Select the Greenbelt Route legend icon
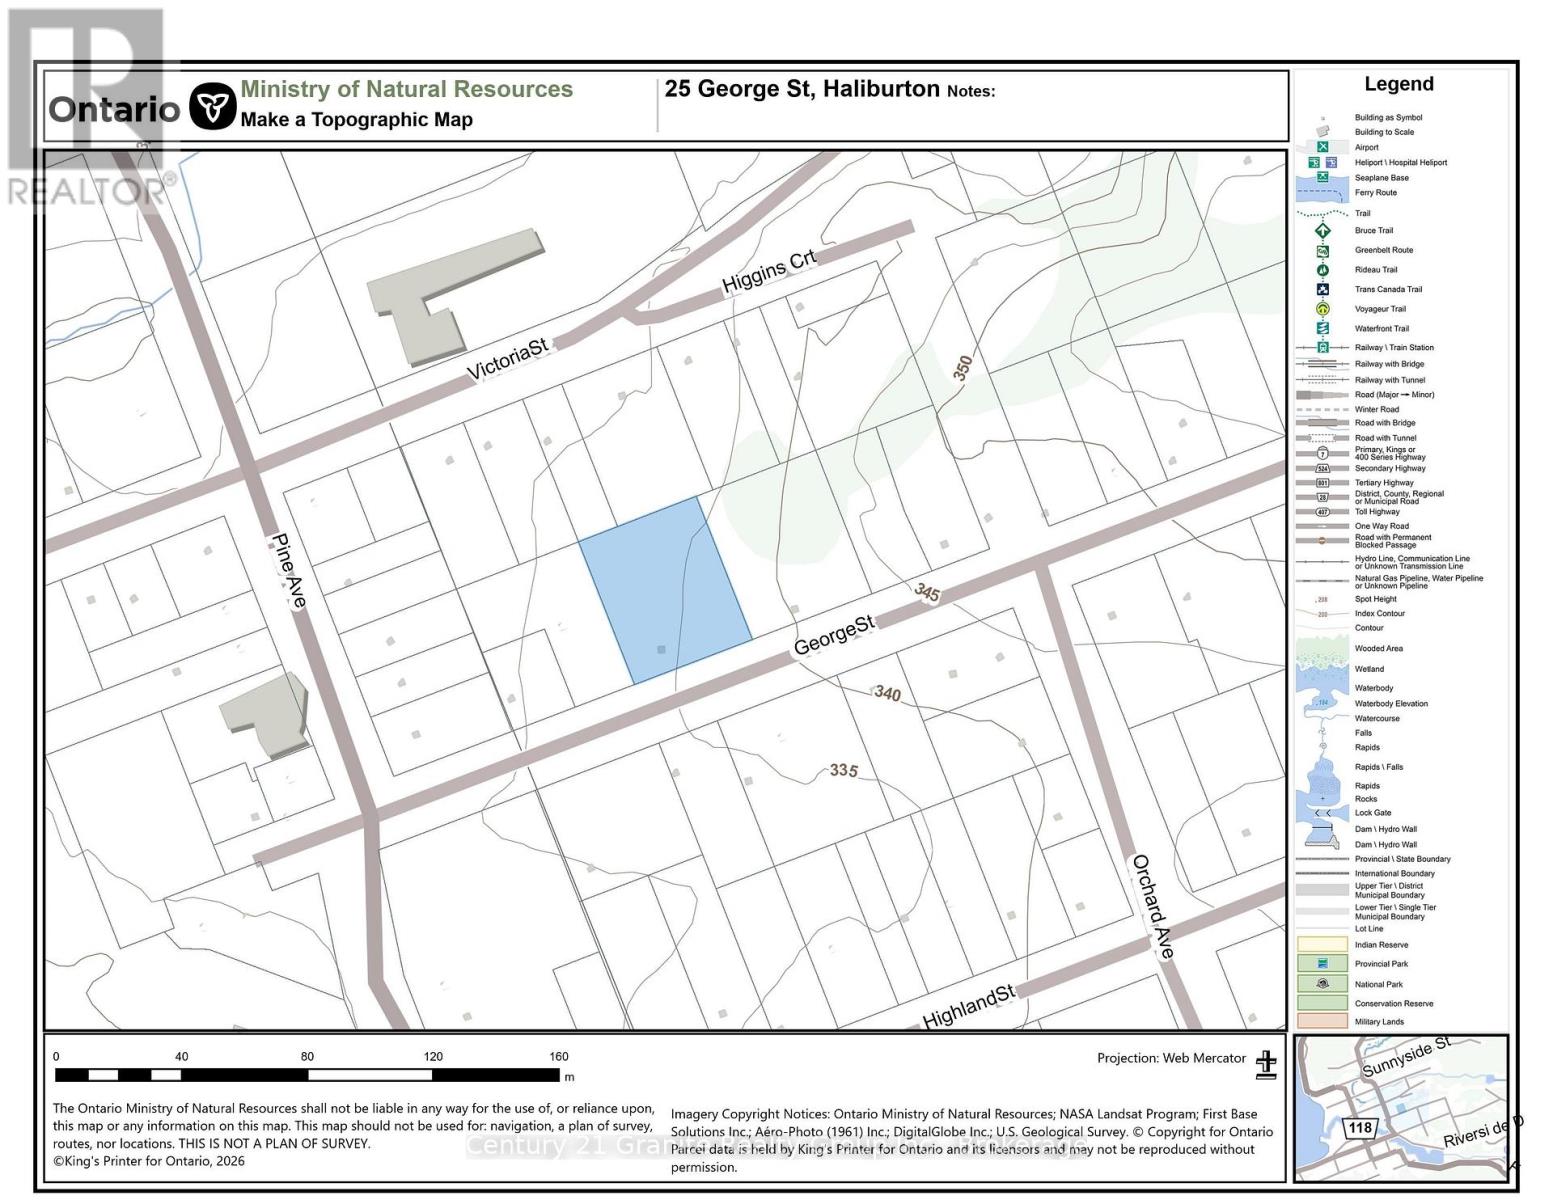 pyautogui.click(x=1322, y=250)
